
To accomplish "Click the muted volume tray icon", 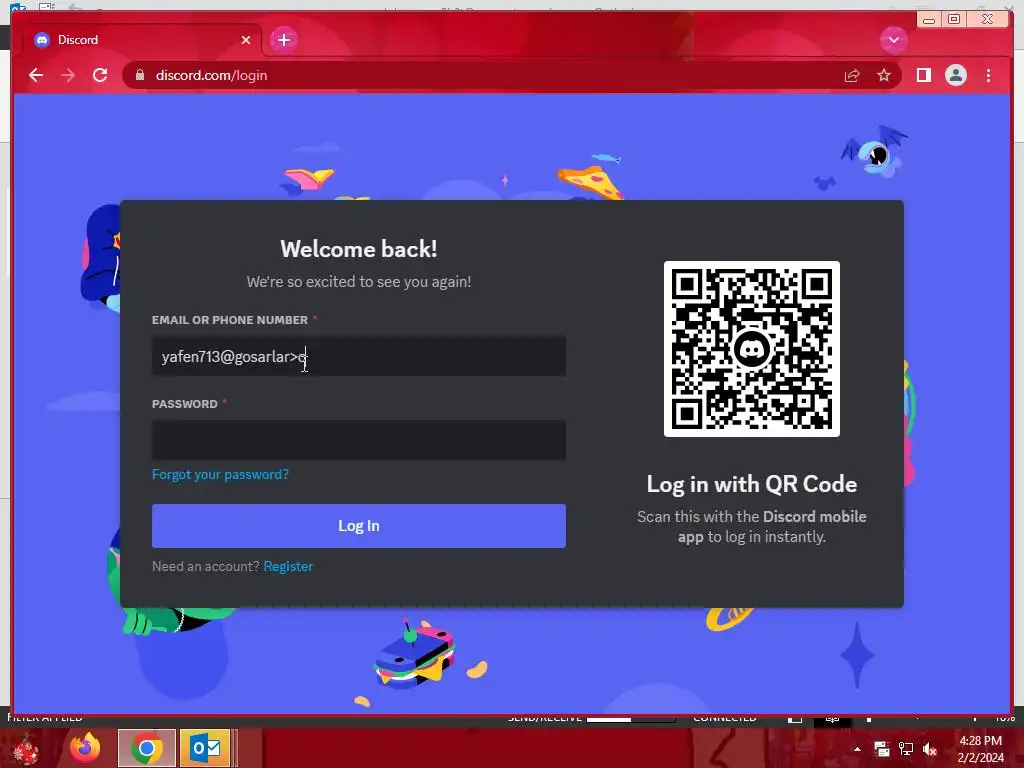I will 930,749.
